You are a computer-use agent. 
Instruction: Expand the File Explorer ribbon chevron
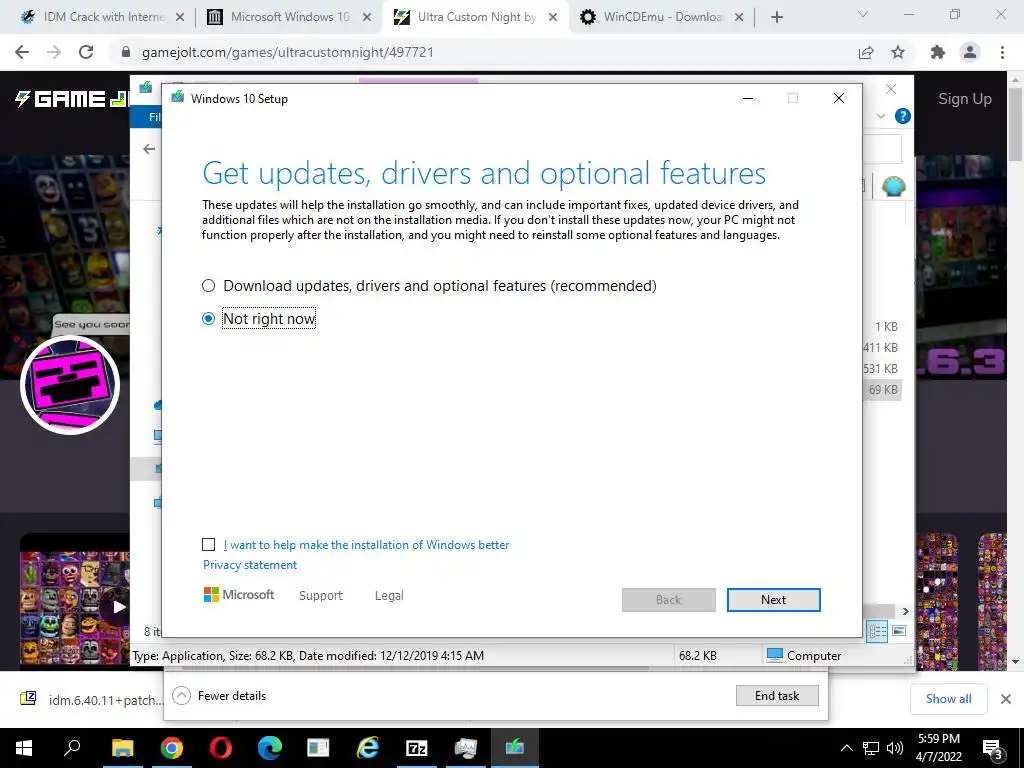[880, 116]
